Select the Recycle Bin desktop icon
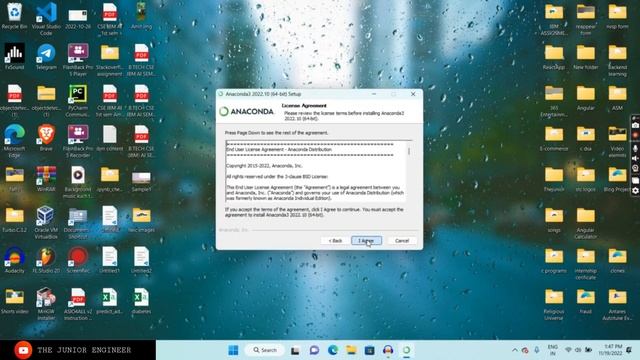Screen dimensions: 640x360 [x=14, y=17]
